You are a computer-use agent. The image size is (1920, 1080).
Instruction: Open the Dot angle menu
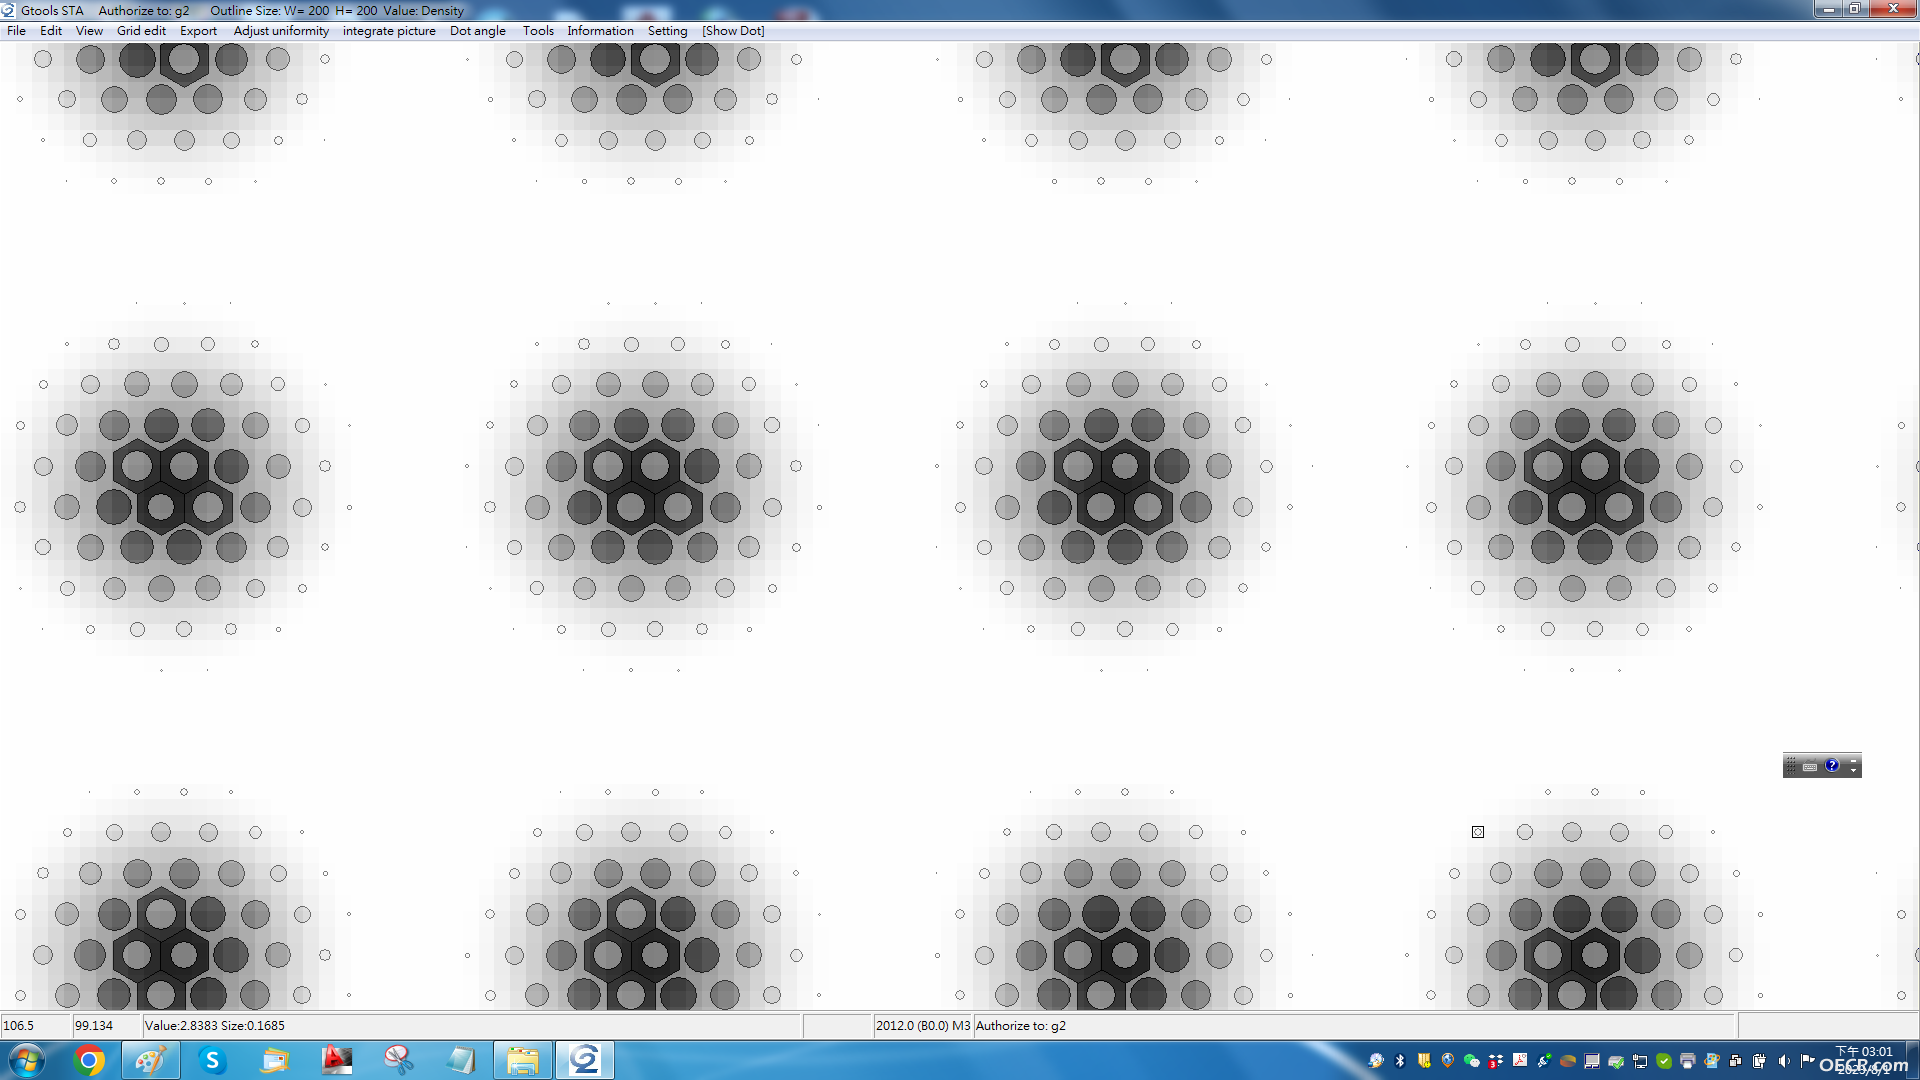tap(477, 31)
